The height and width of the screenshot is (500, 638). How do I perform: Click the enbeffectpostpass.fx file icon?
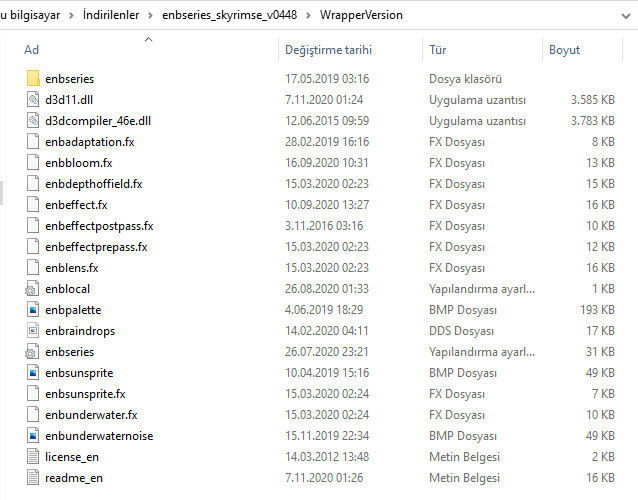[x=33, y=226]
